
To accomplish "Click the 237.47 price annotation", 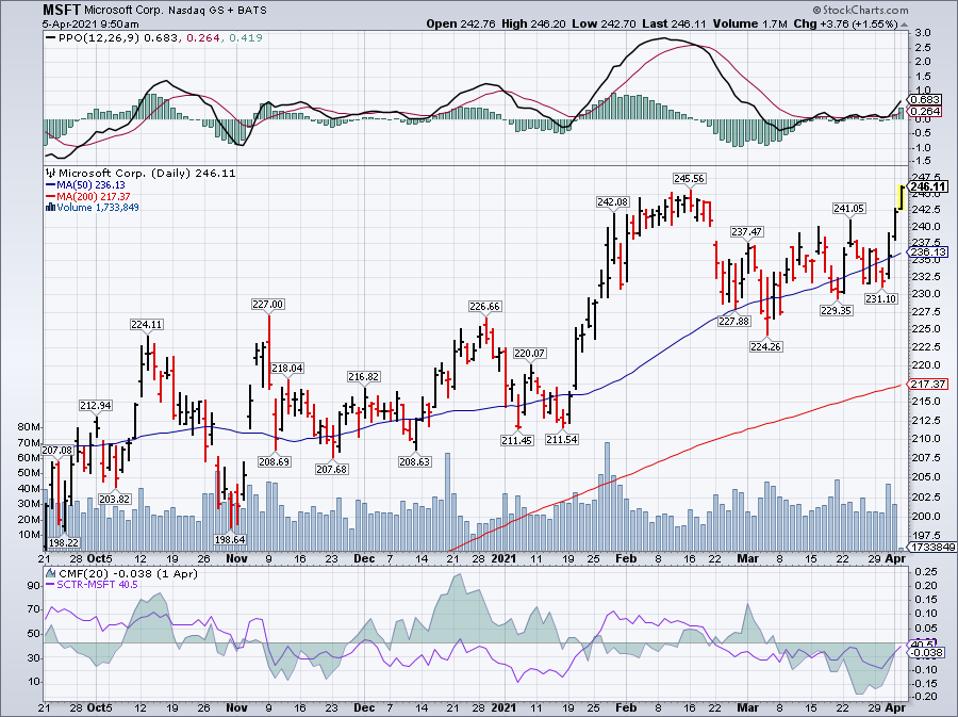I will click(x=747, y=232).
